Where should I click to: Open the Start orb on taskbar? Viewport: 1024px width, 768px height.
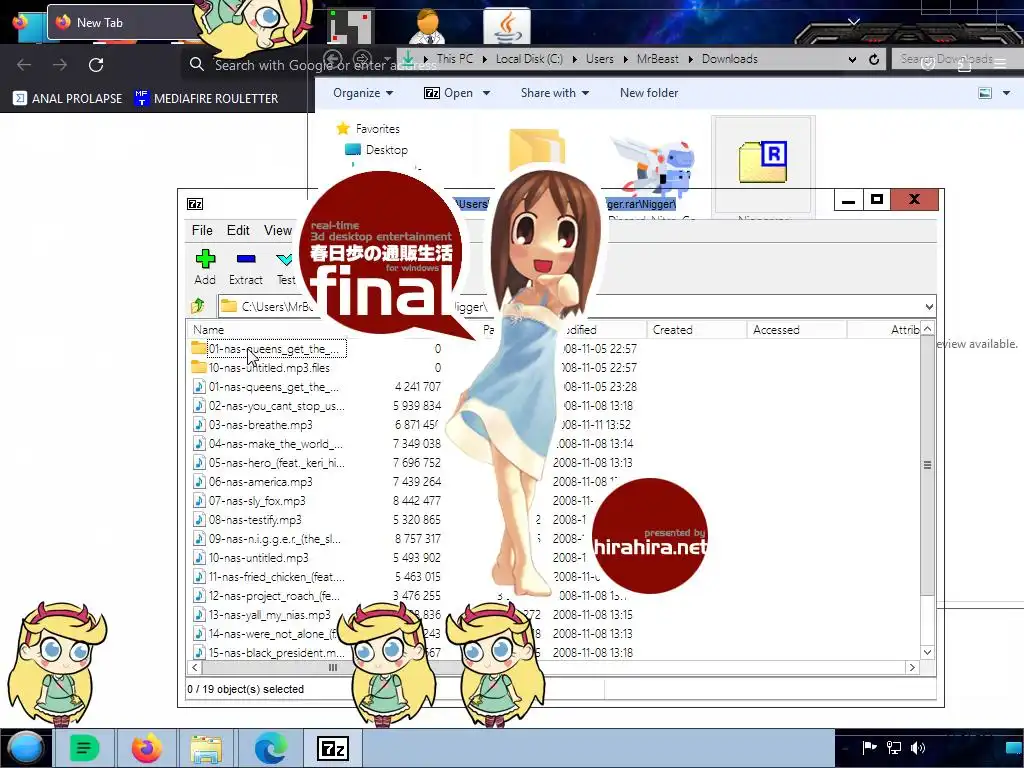point(25,748)
